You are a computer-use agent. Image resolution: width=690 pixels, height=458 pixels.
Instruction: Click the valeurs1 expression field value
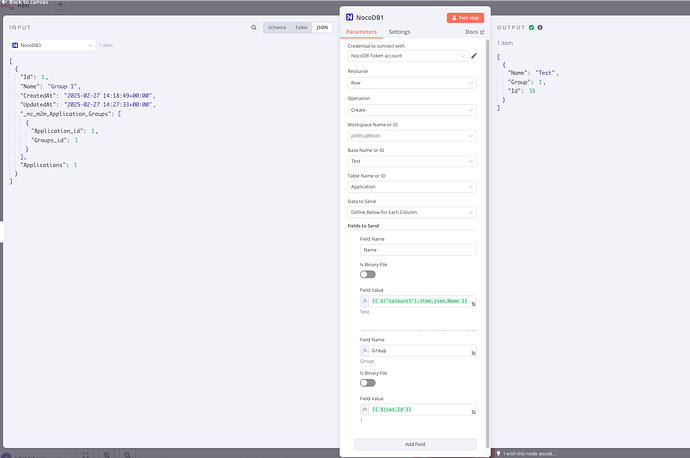tap(420, 301)
